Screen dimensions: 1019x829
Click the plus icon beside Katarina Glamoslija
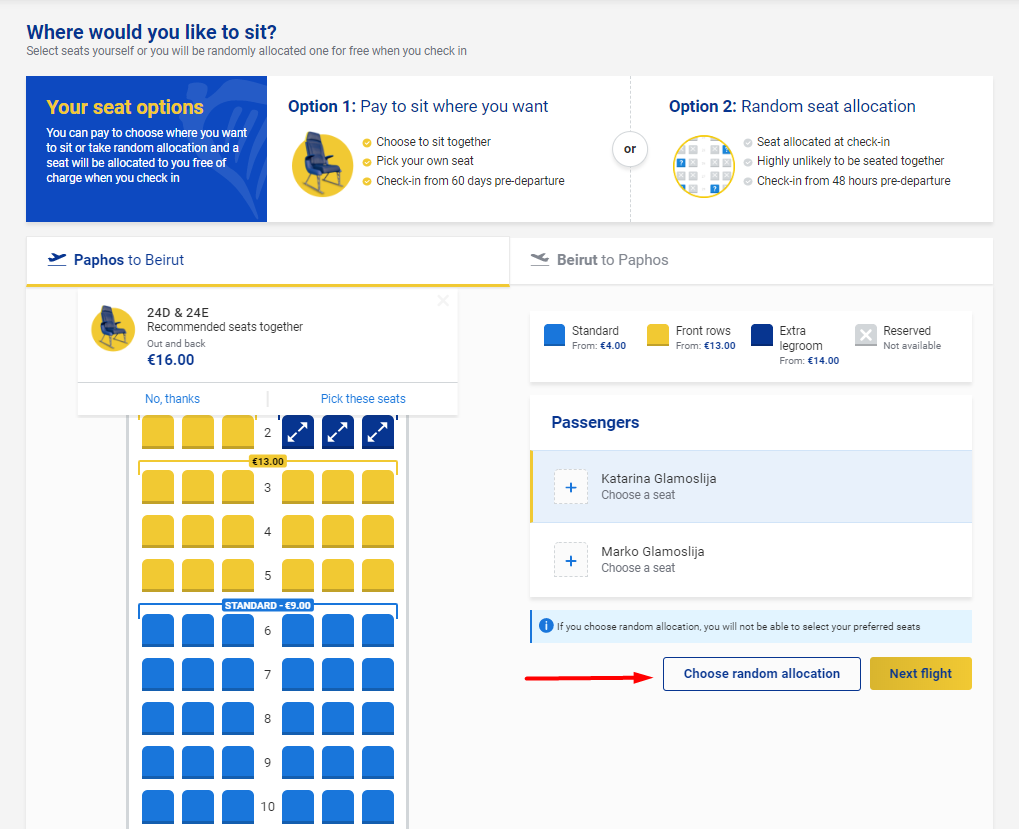point(571,487)
